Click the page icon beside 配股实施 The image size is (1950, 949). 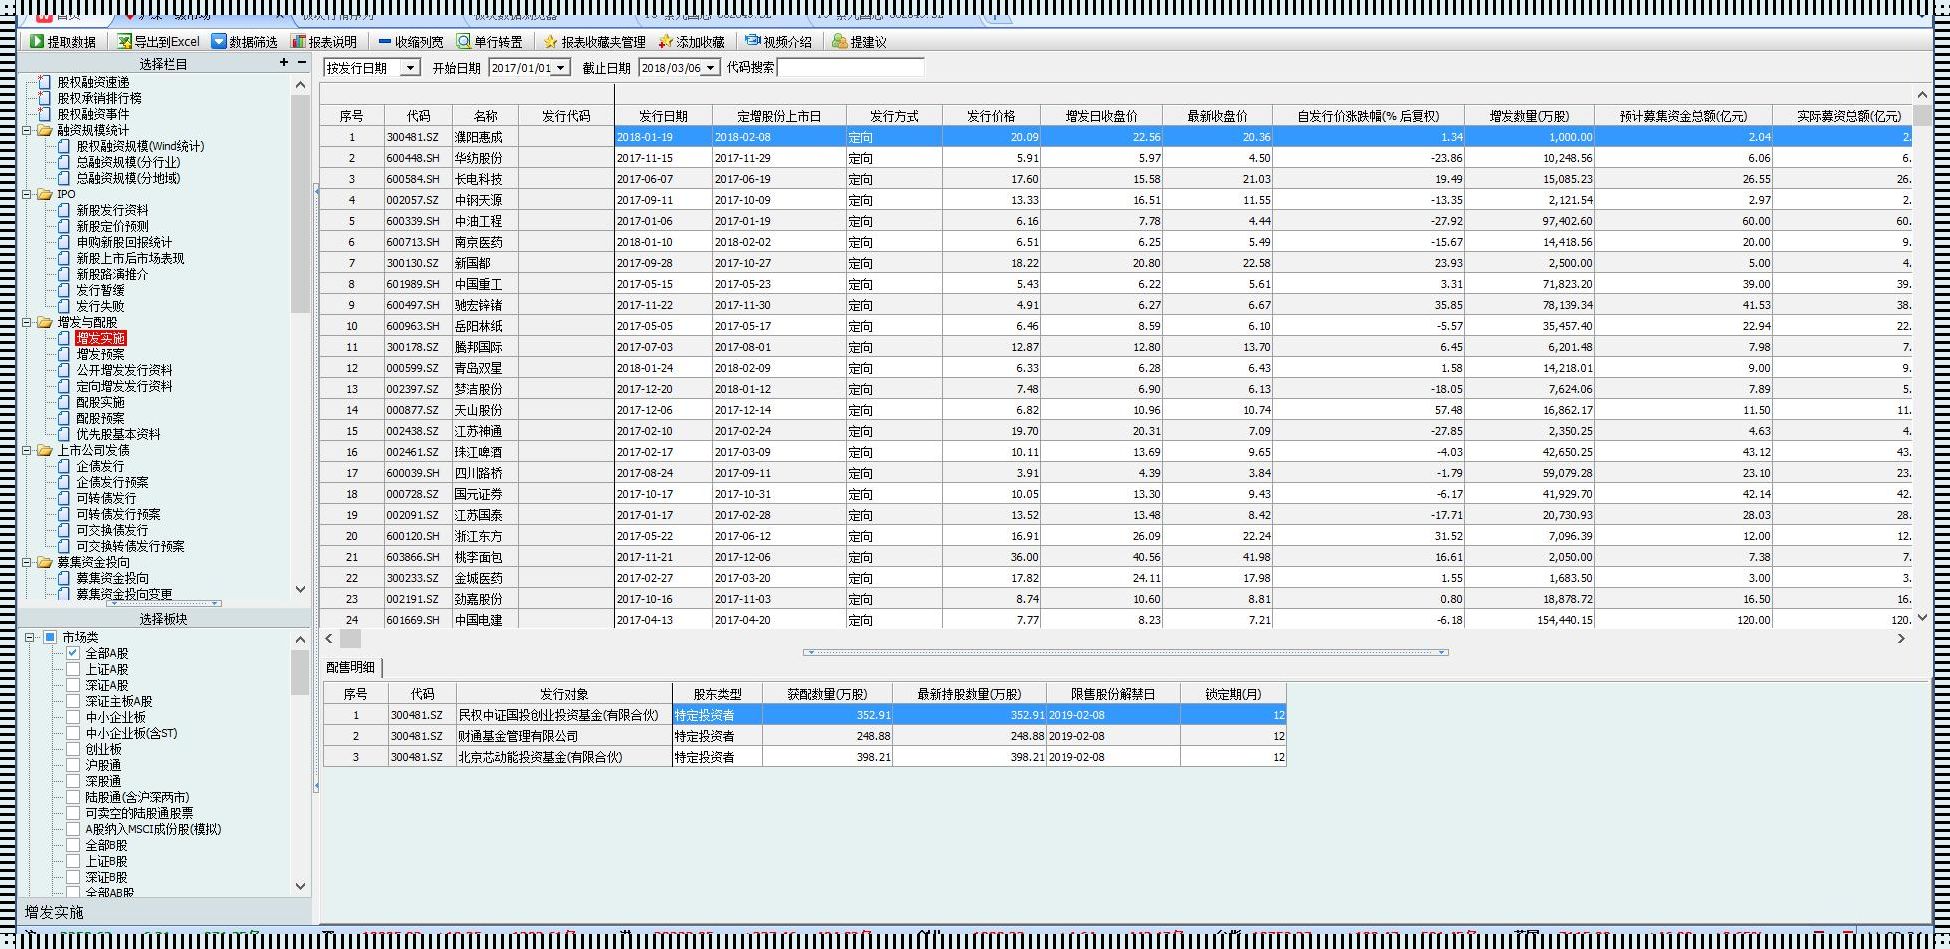64,402
